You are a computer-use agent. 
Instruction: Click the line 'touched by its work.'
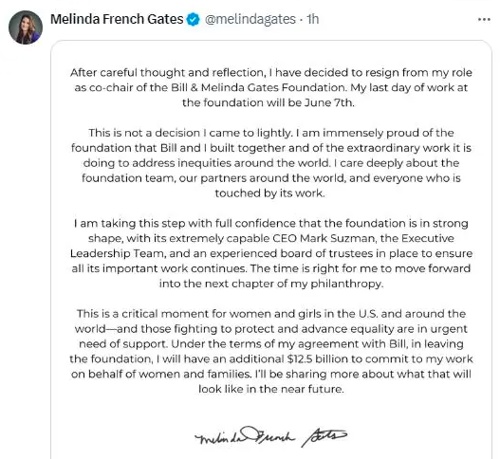[x=270, y=193]
